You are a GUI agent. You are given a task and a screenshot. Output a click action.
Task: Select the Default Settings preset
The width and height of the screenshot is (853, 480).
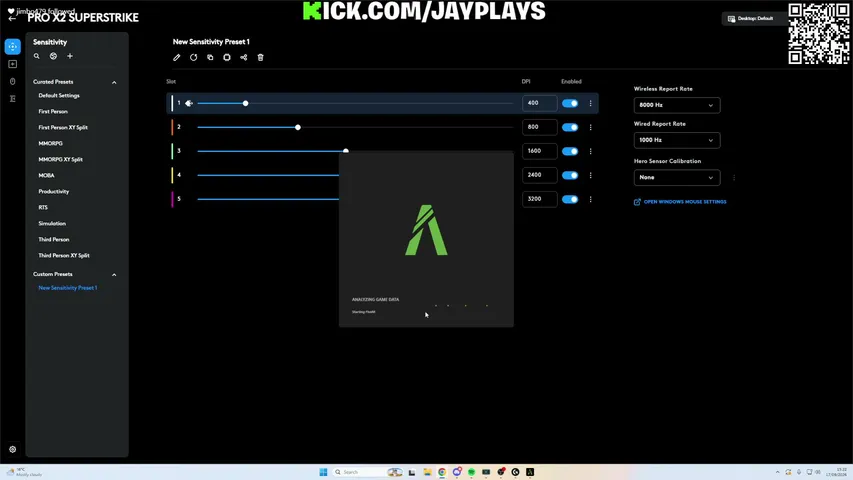point(59,96)
